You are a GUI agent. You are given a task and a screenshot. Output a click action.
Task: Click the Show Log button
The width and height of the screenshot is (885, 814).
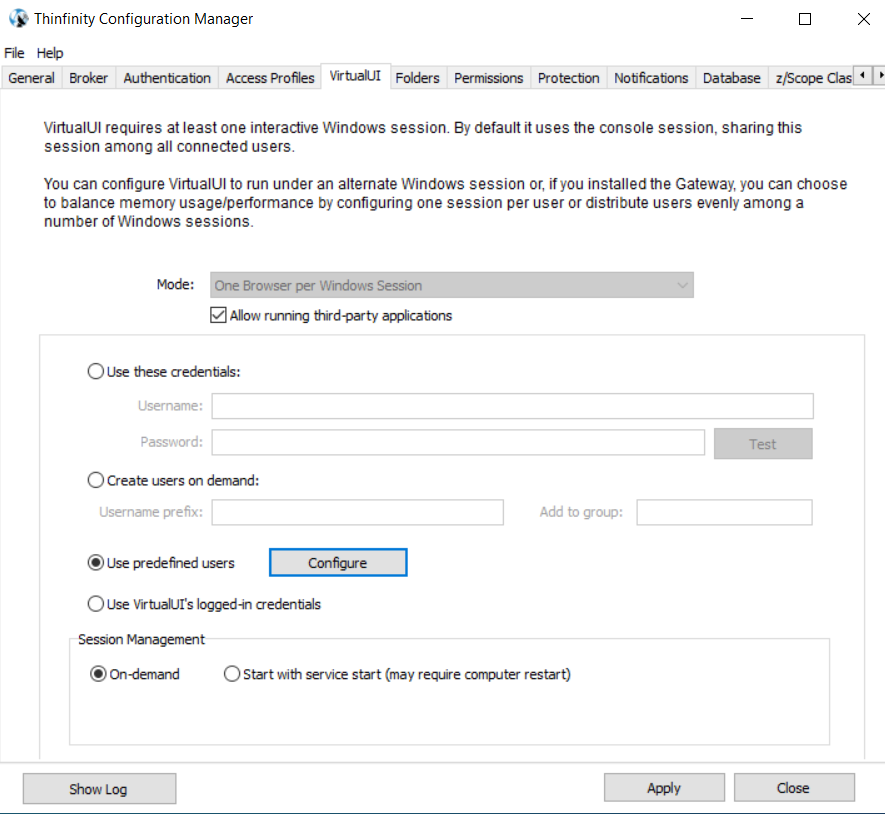click(99, 789)
